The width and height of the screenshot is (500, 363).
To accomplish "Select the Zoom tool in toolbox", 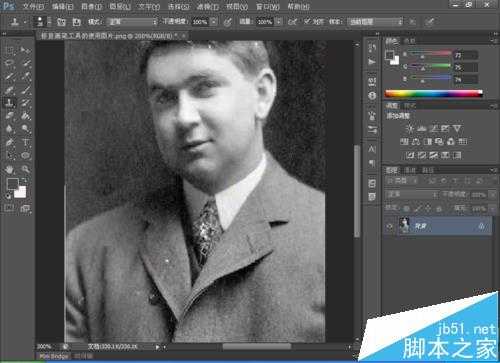I will click(x=26, y=169).
